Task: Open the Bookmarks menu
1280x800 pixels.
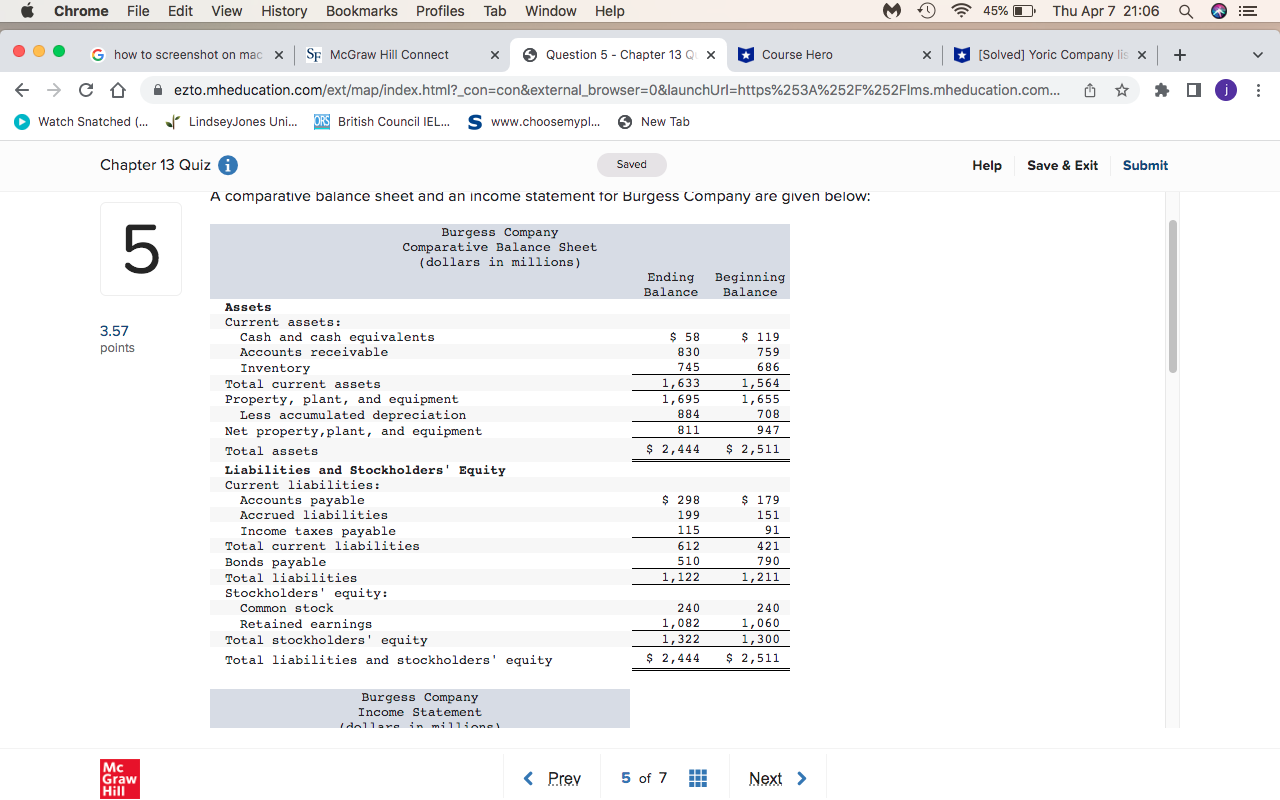Action: point(361,11)
